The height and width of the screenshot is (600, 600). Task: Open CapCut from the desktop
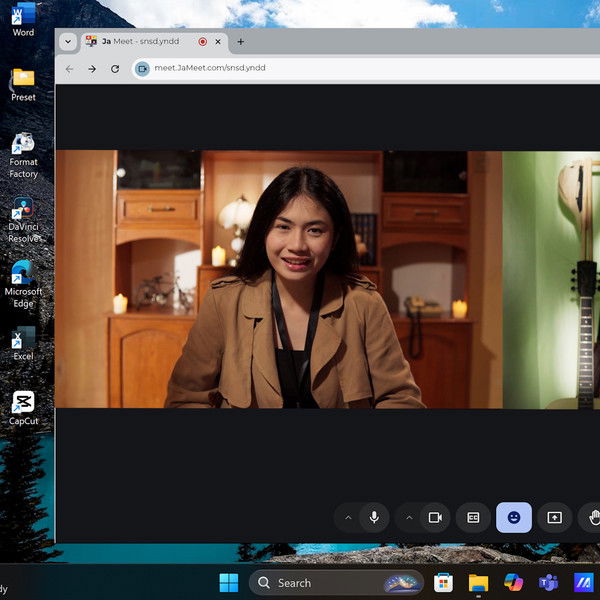(23, 407)
